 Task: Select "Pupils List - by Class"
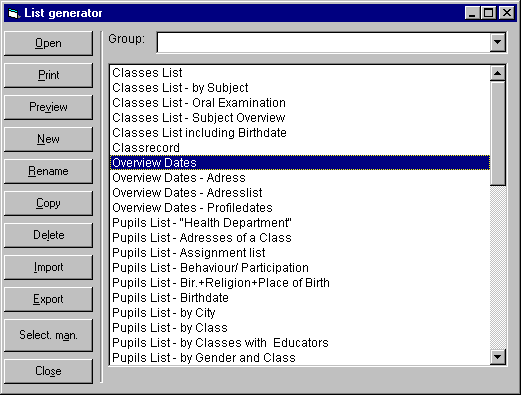(300, 328)
